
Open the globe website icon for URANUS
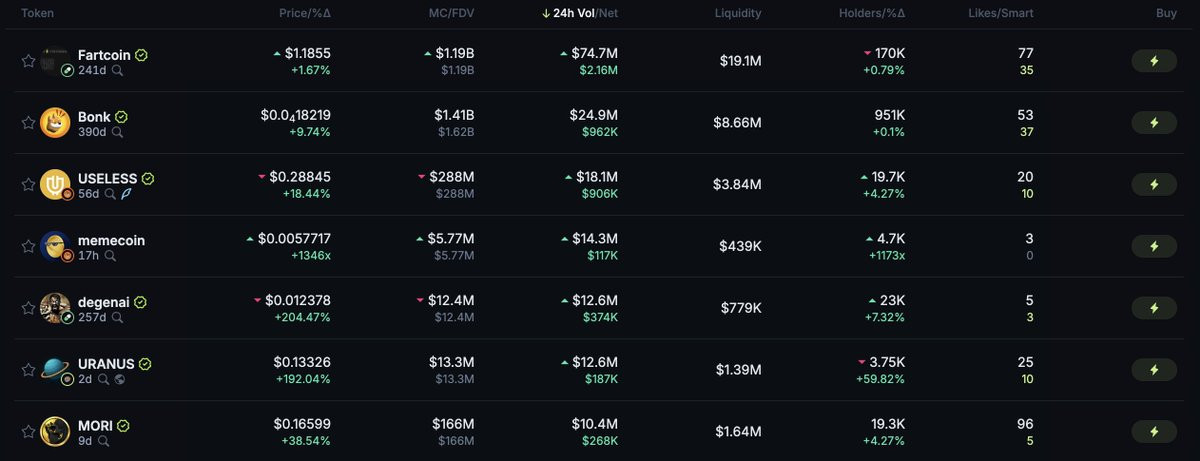tap(119, 380)
